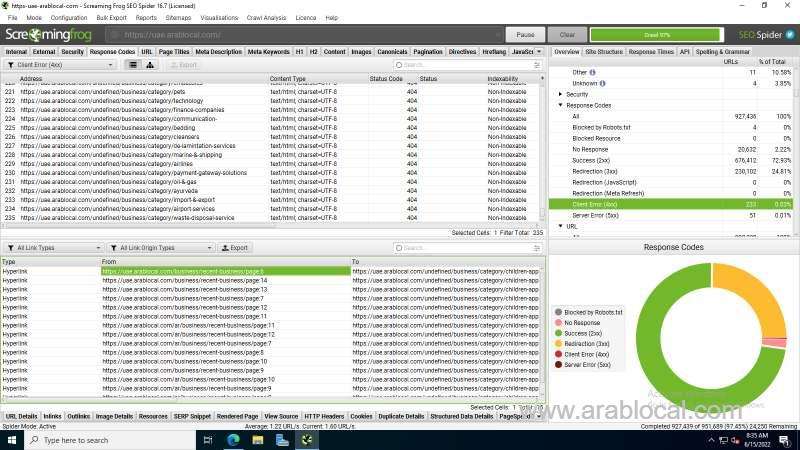Click the Windows taskbar search box
Screen dimensions: 800x450
110,440
